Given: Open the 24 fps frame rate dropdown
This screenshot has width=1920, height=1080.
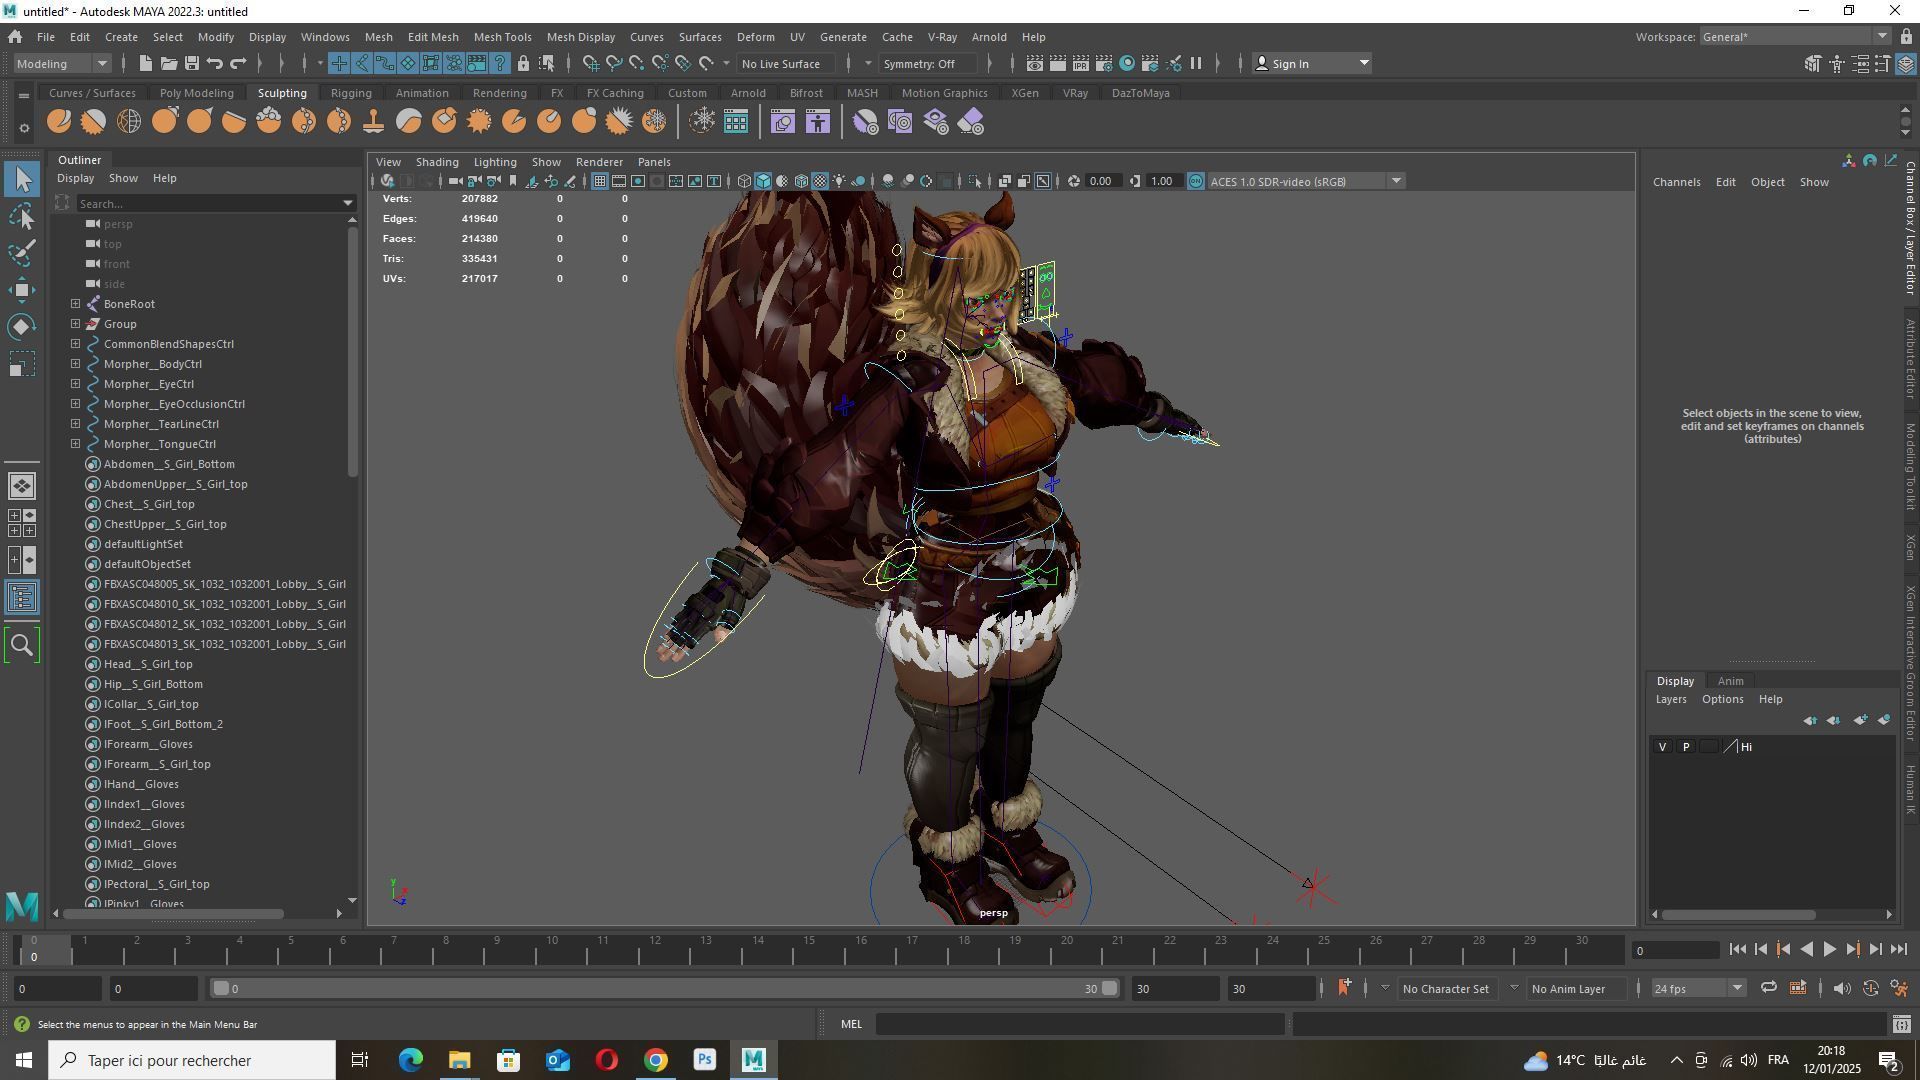Looking at the screenshot, I should [x=1697, y=989].
